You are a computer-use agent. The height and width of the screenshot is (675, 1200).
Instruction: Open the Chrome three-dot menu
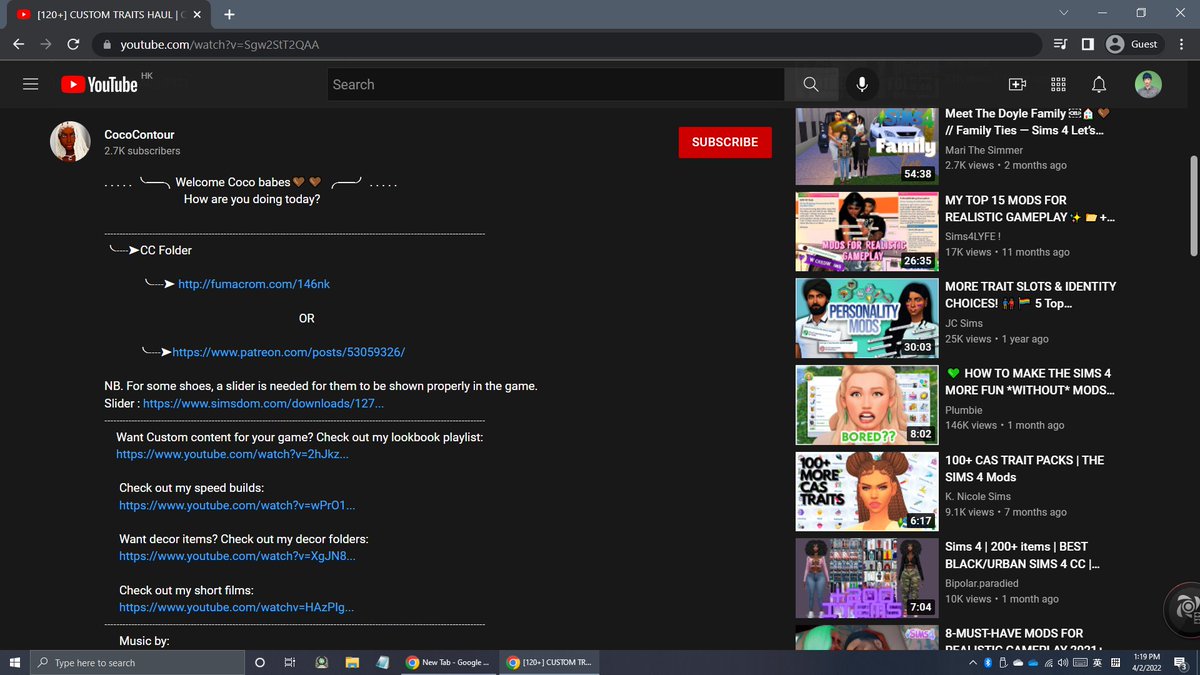click(x=1181, y=44)
